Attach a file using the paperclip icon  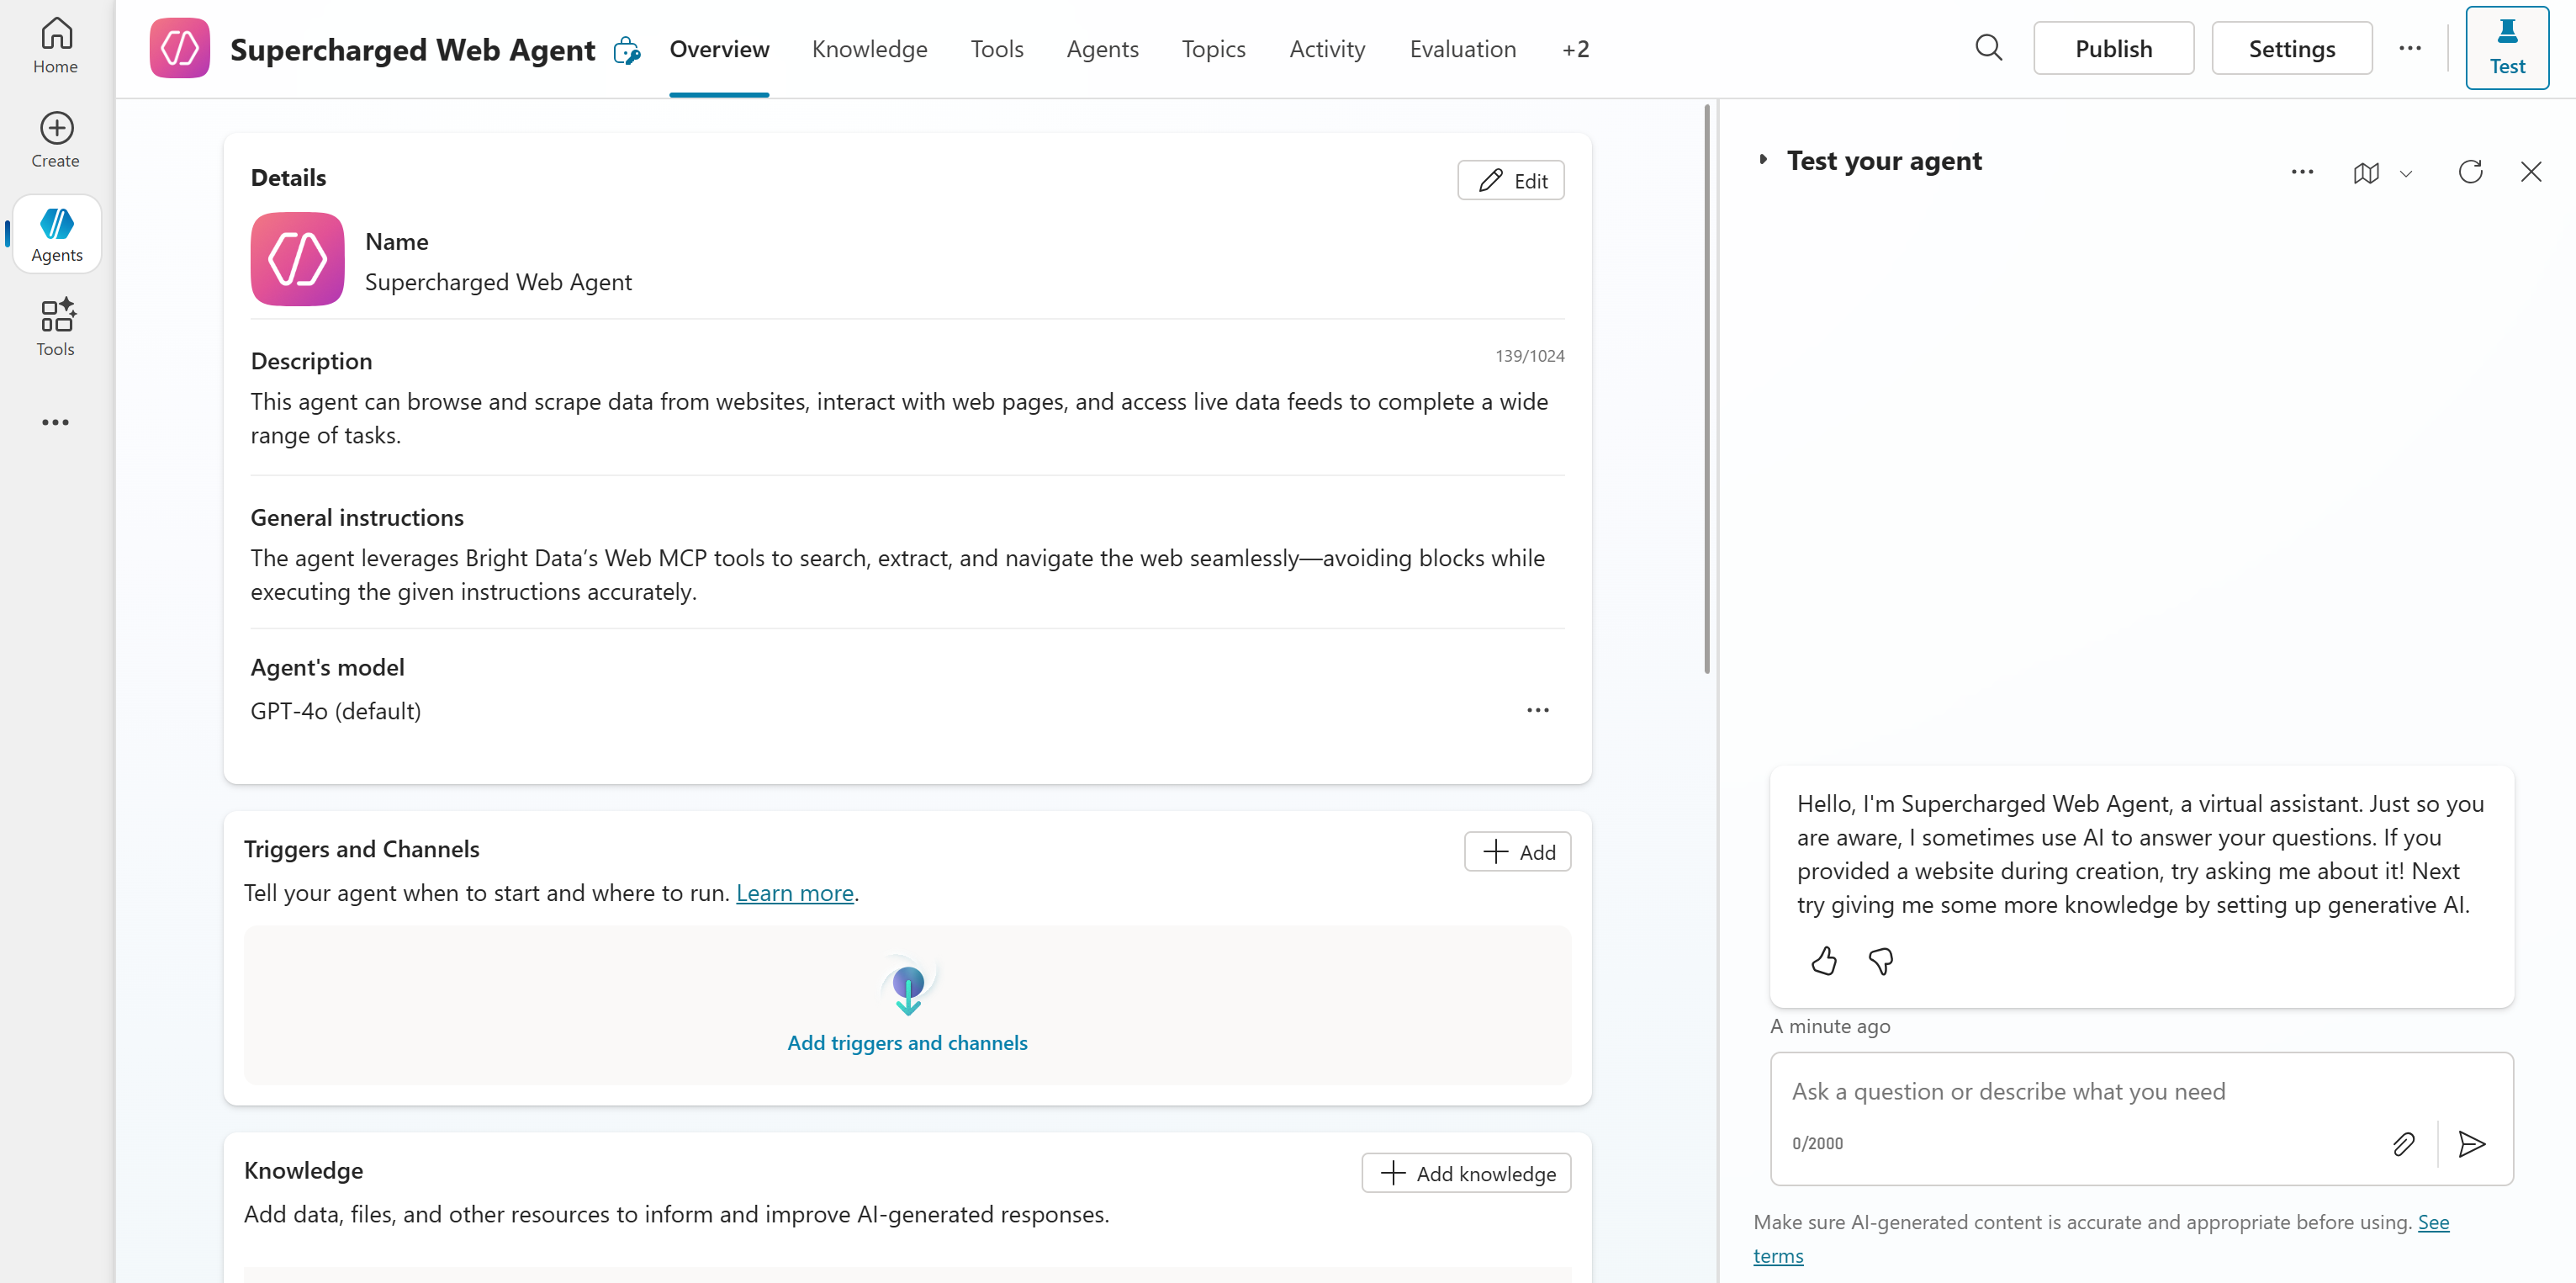[x=2404, y=1144]
